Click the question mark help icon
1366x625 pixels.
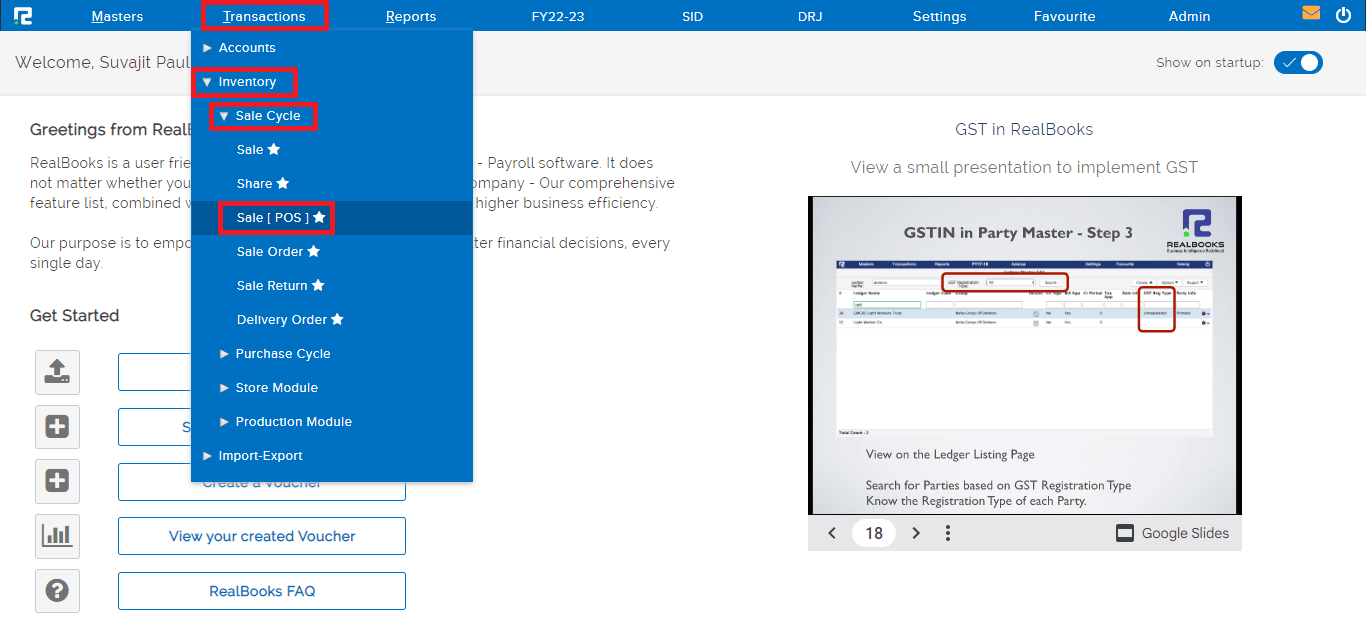pyautogui.click(x=57, y=591)
